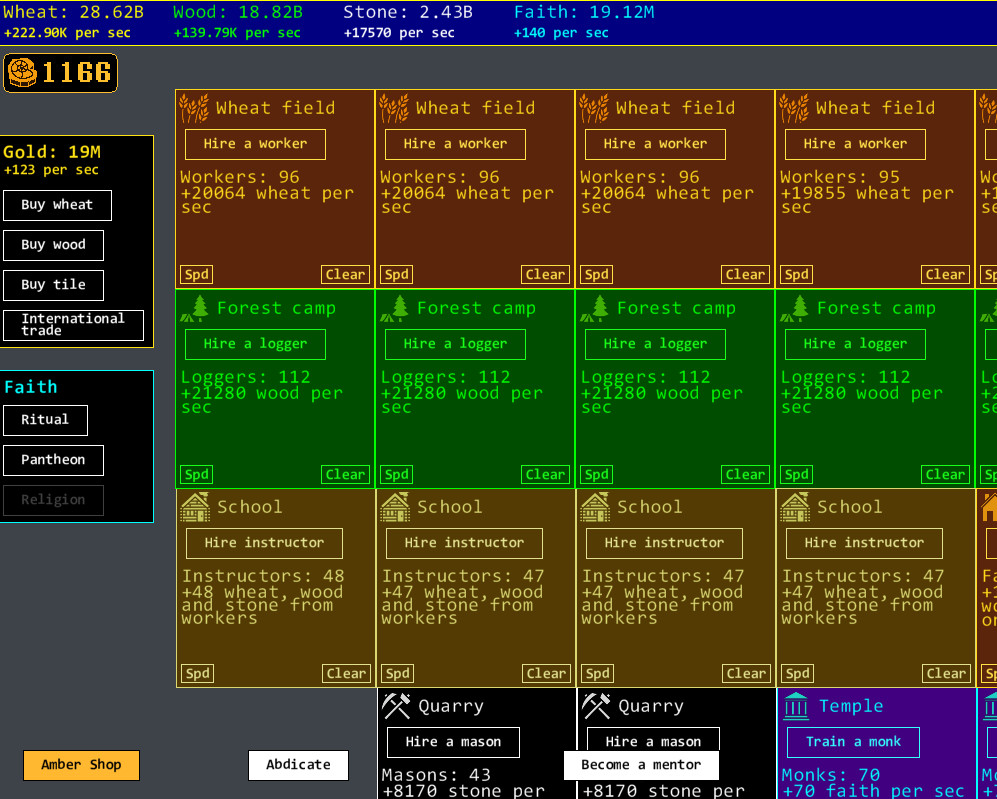Click the temple pillars icon on the Temple

pos(795,705)
